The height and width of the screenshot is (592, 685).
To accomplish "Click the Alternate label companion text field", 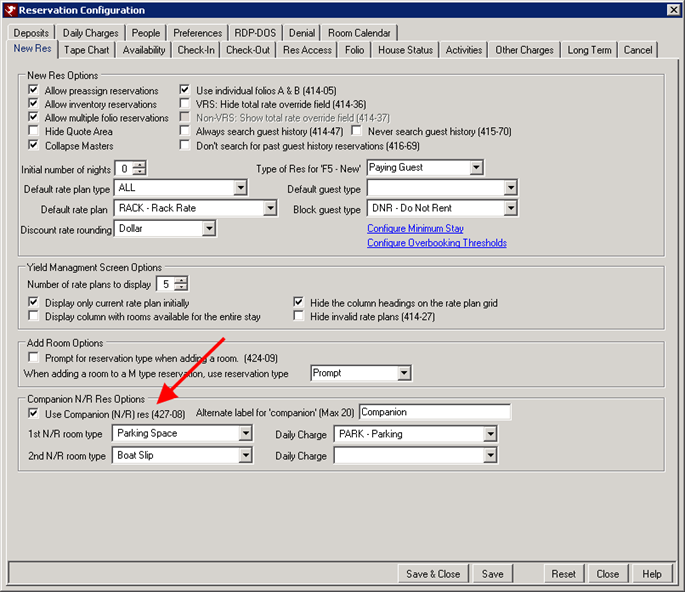I will (x=434, y=412).
